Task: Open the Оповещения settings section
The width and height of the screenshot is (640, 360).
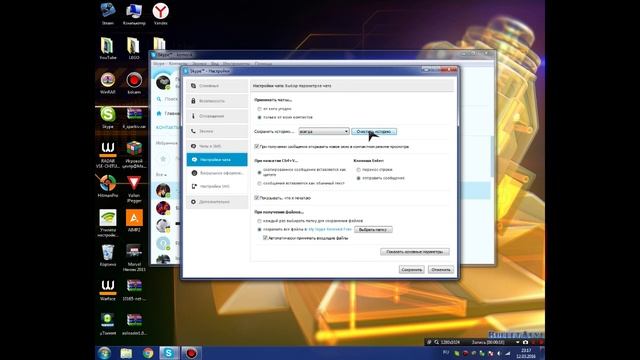Action: tap(217, 116)
